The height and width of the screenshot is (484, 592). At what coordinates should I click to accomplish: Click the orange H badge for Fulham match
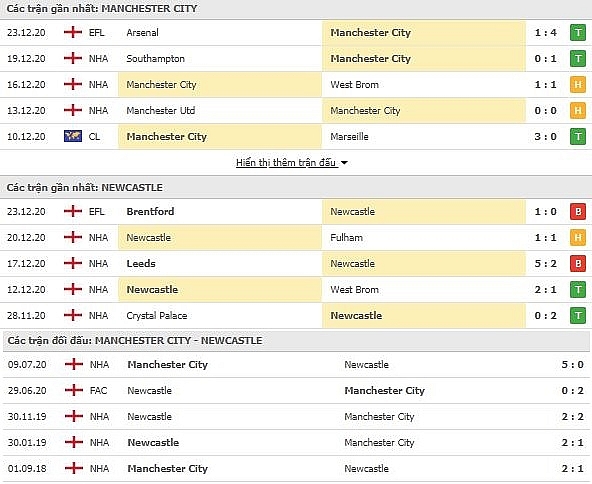(x=578, y=237)
